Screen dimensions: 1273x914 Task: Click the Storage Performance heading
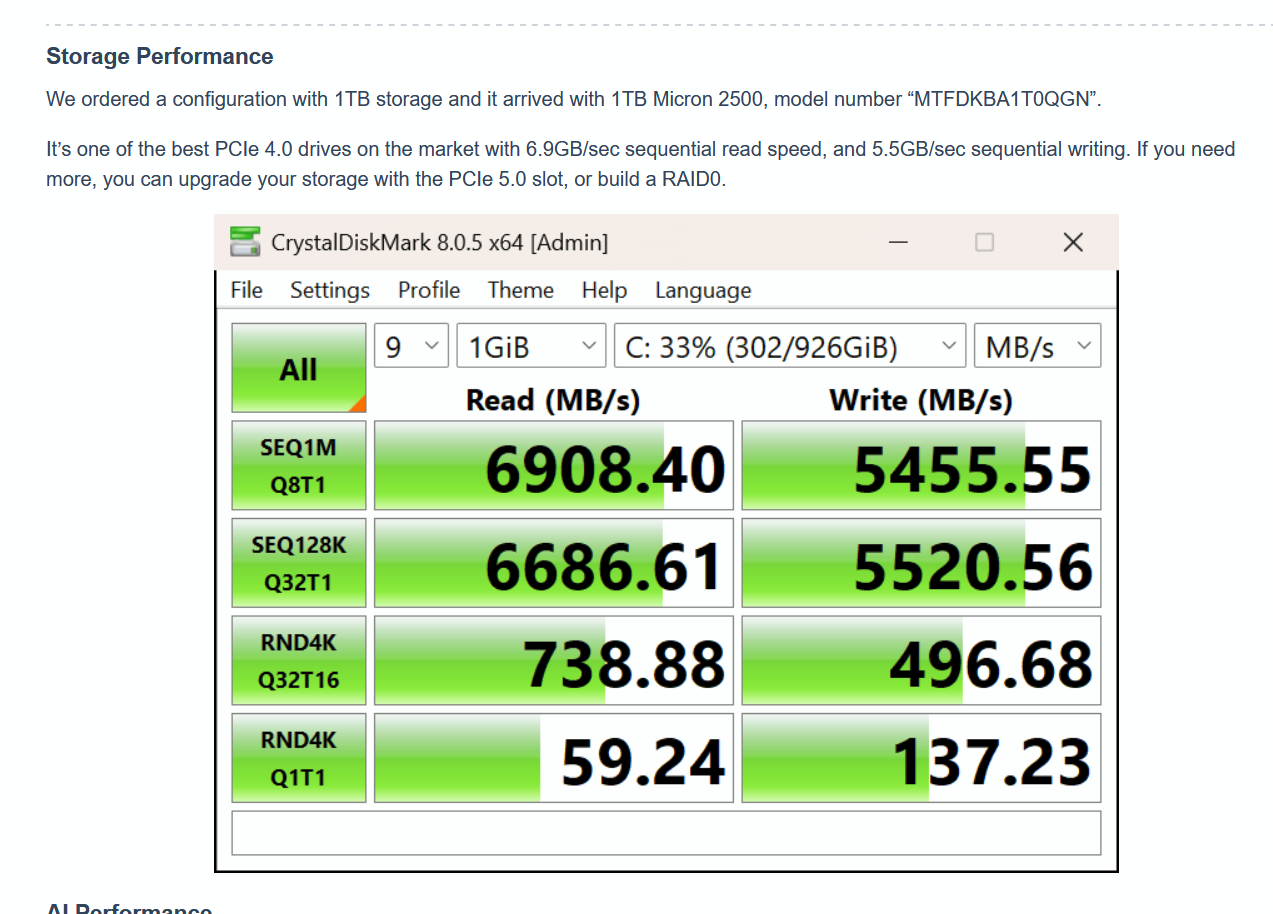[160, 56]
